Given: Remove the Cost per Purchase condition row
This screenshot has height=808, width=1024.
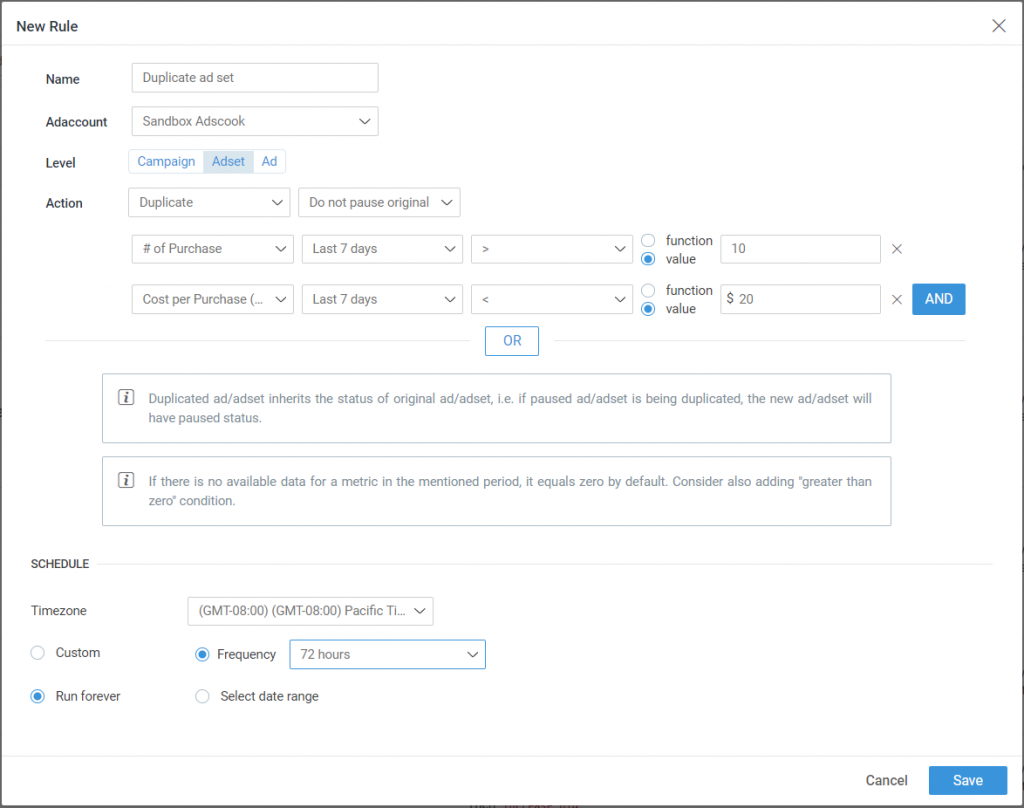Looking at the screenshot, I should [x=897, y=299].
